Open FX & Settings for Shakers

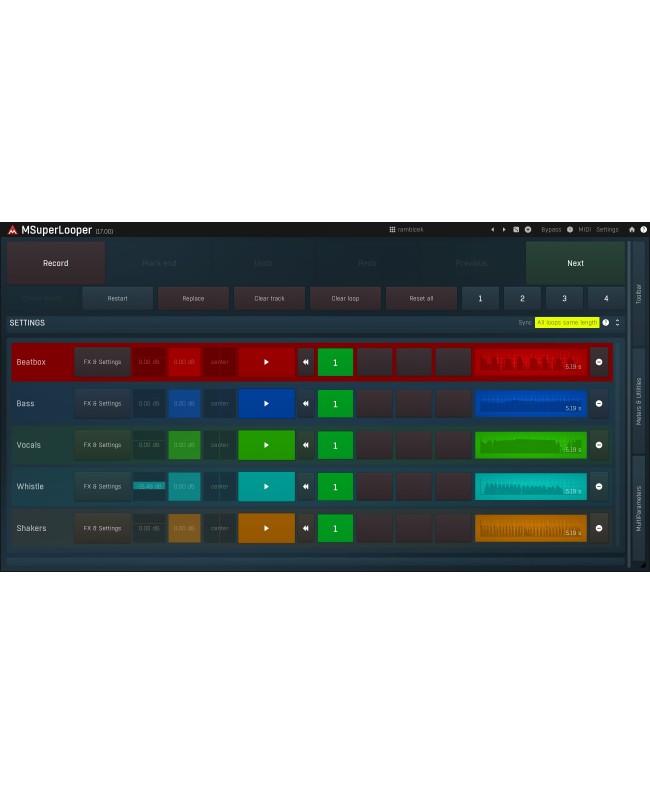click(x=102, y=528)
